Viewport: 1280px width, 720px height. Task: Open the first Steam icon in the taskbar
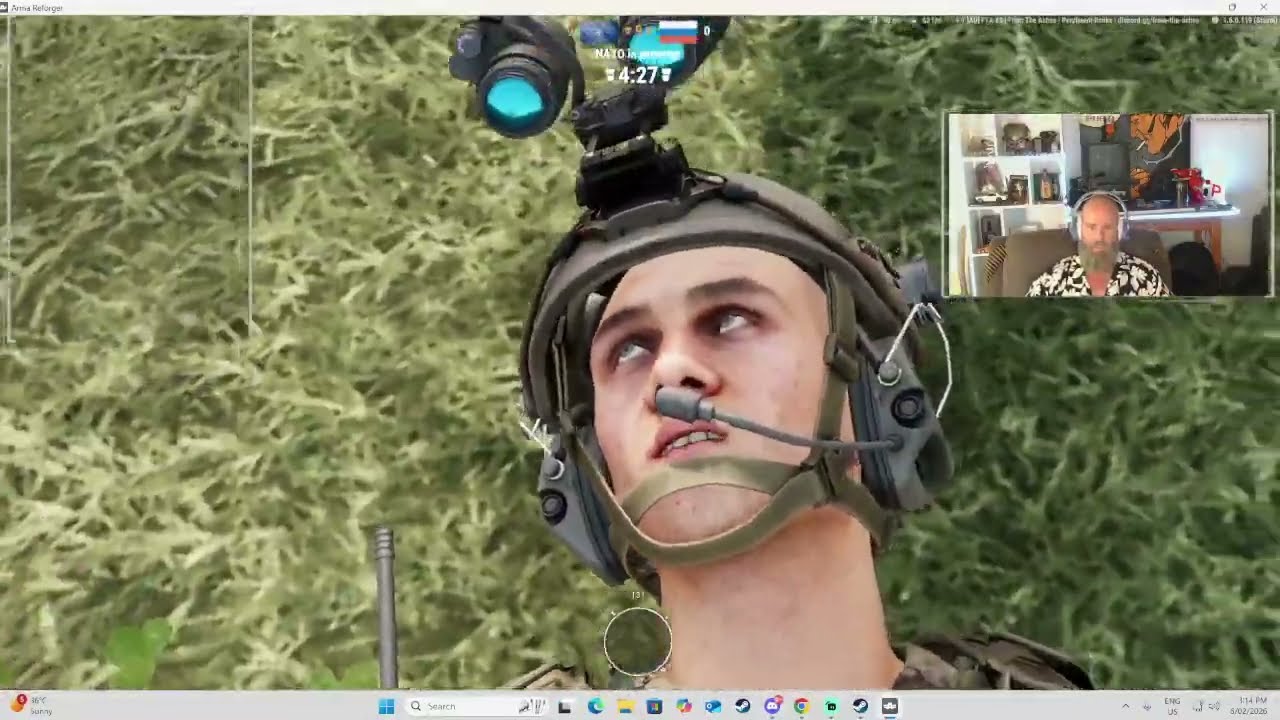[x=743, y=706]
